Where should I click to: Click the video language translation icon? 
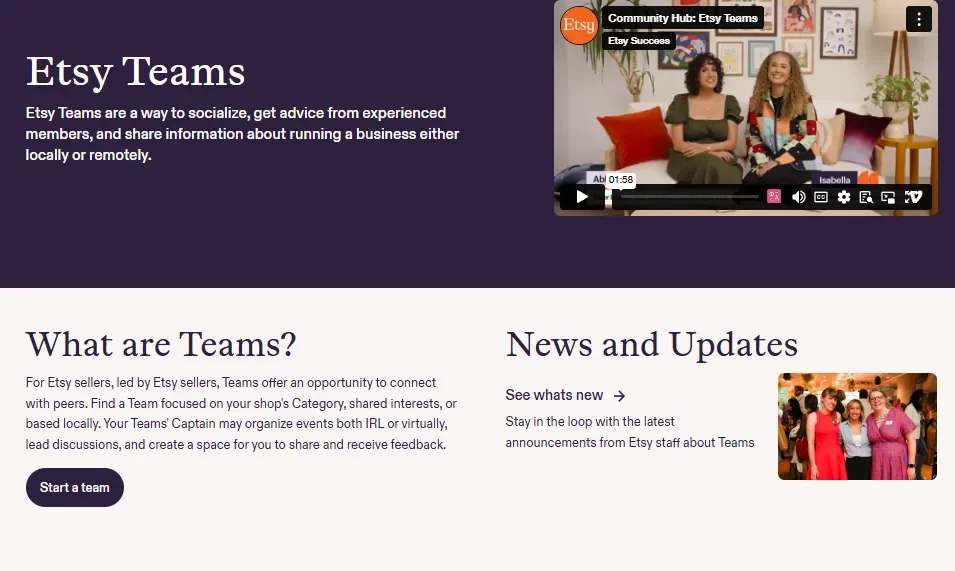click(x=773, y=197)
